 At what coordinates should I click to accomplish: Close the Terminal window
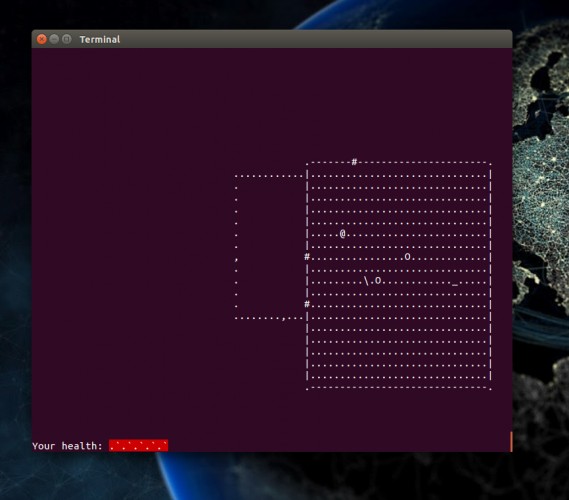(42, 39)
